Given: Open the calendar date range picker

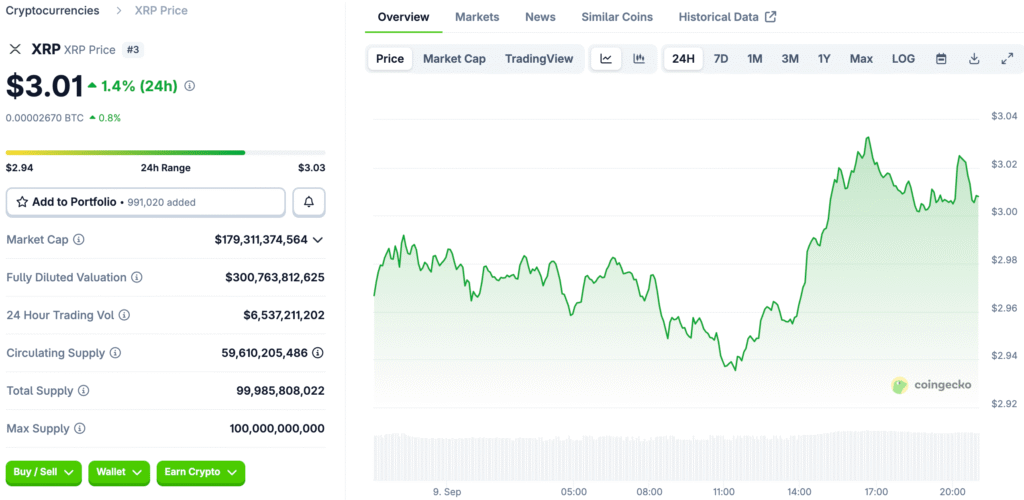Looking at the screenshot, I should [941, 59].
